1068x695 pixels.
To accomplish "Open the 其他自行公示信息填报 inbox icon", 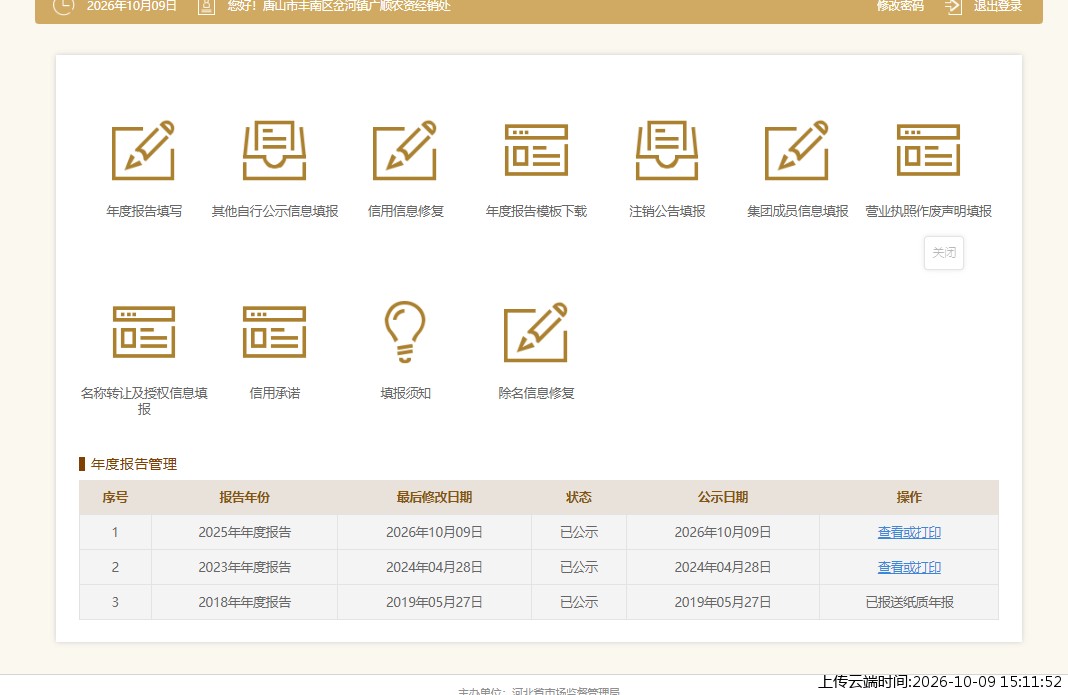I will pos(274,151).
